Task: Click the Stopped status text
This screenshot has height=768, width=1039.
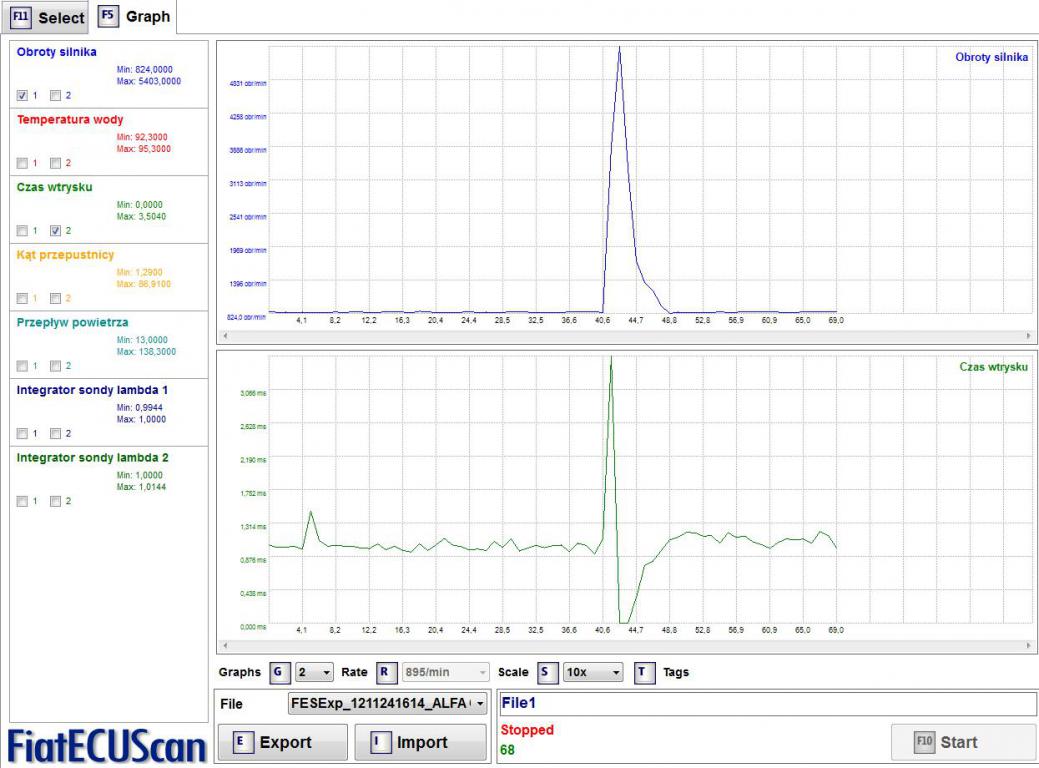Action: 527,730
